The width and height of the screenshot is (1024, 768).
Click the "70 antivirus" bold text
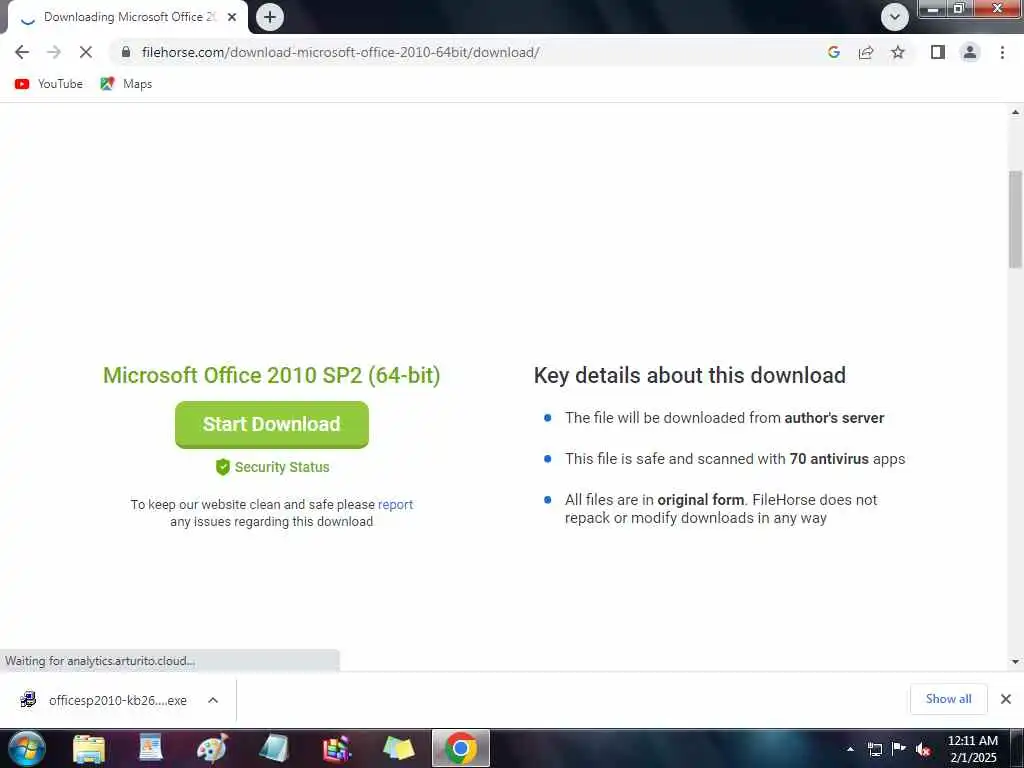829,458
